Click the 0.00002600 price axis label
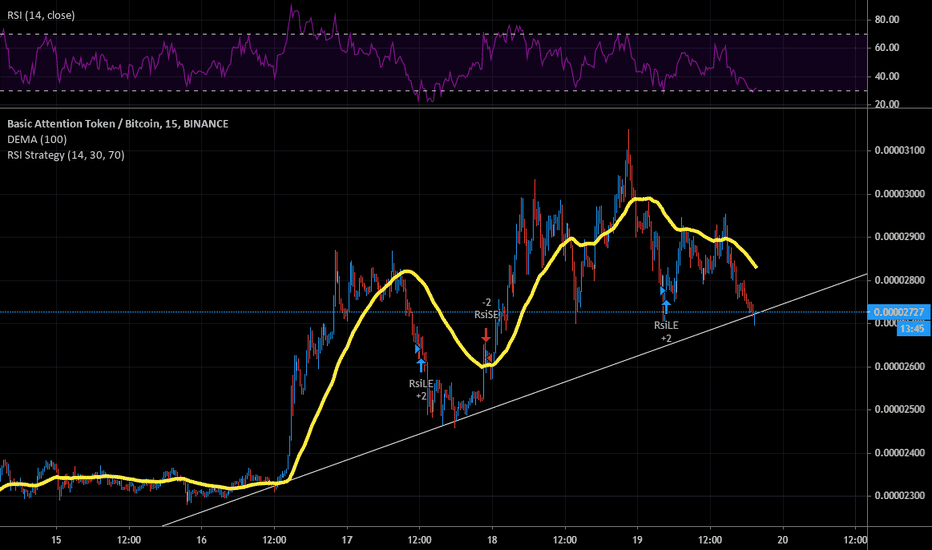Image resolution: width=932 pixels, height=550 pixels. 899,366
